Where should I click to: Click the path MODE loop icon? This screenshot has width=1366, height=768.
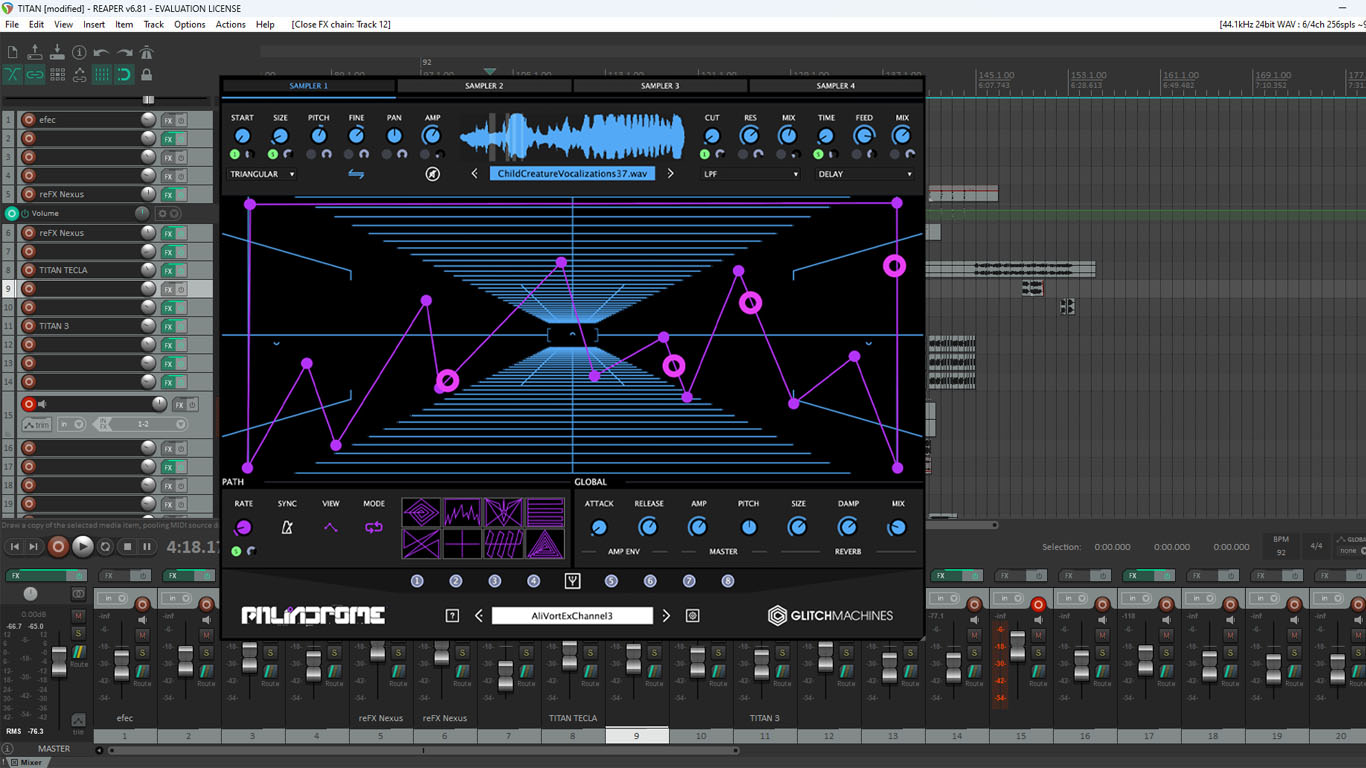374,527
